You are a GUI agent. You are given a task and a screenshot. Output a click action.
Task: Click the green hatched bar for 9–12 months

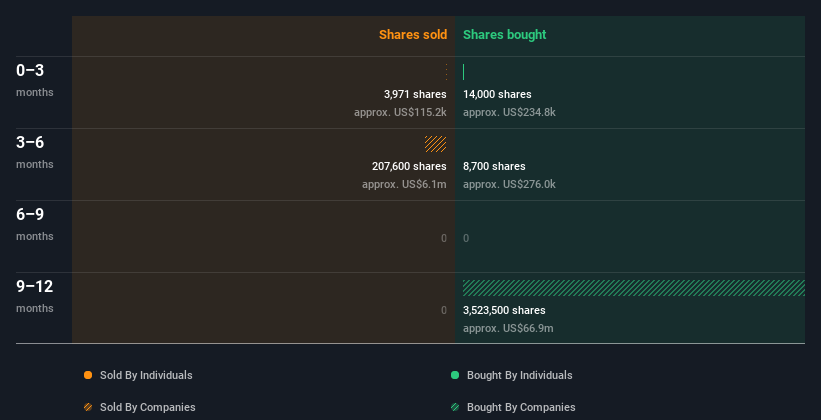pyautogui.click(x=633, y=288)
